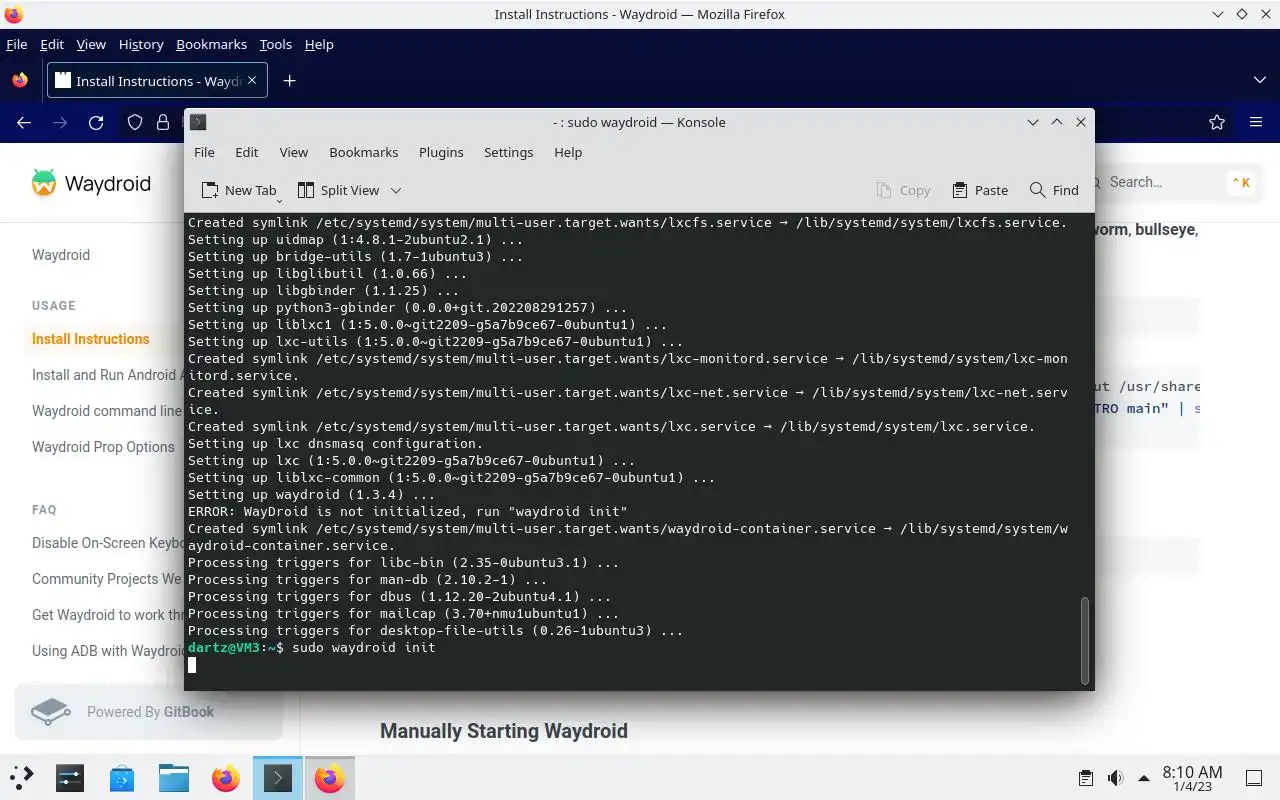Image resolution: width=1280 pixels, height=800 pixels.
Task: Click the site padlock icon
Action: 163,122
